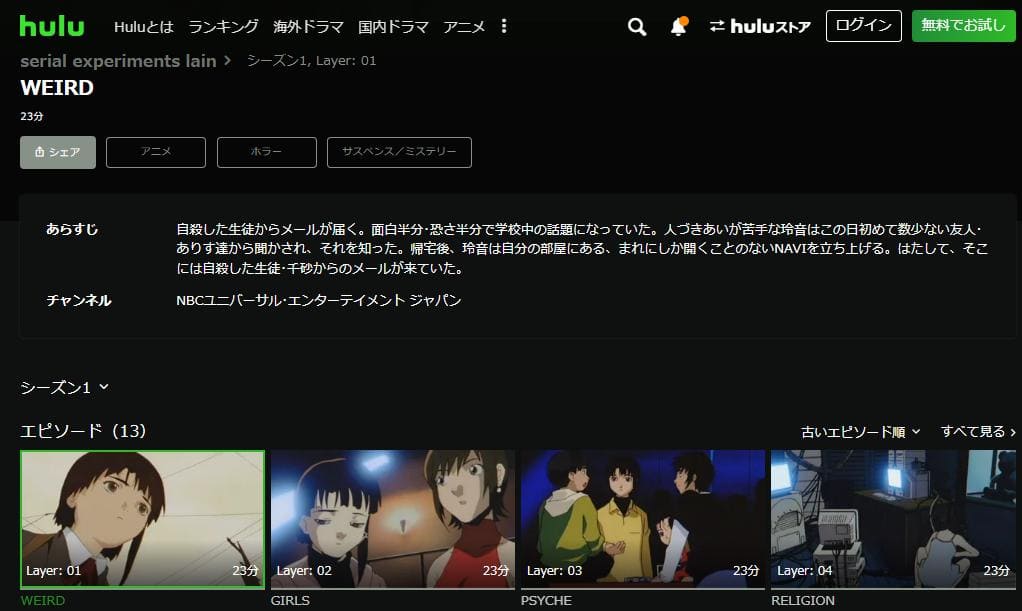This screenshot has height=611, width=1022.
Task: Click the あらすじ label
Action: click(x=72, y=230)
